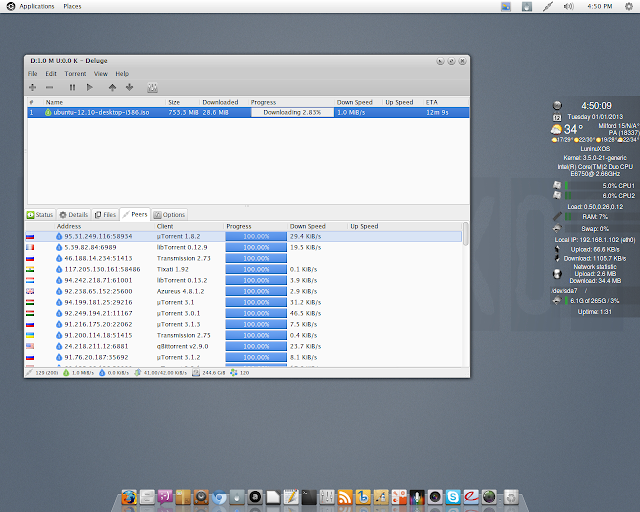
Task: Open the trash bin in the dock
Action: [x=511, y=497]
